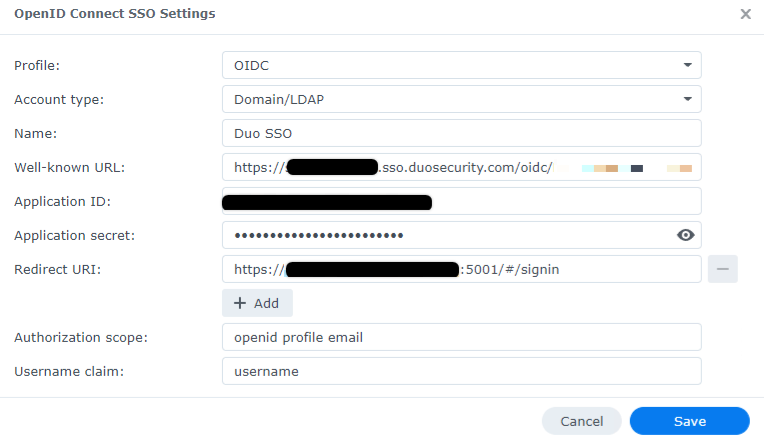Click the plus icon on Add button
This screenshot has width=764, height=436.
(240, 303)
